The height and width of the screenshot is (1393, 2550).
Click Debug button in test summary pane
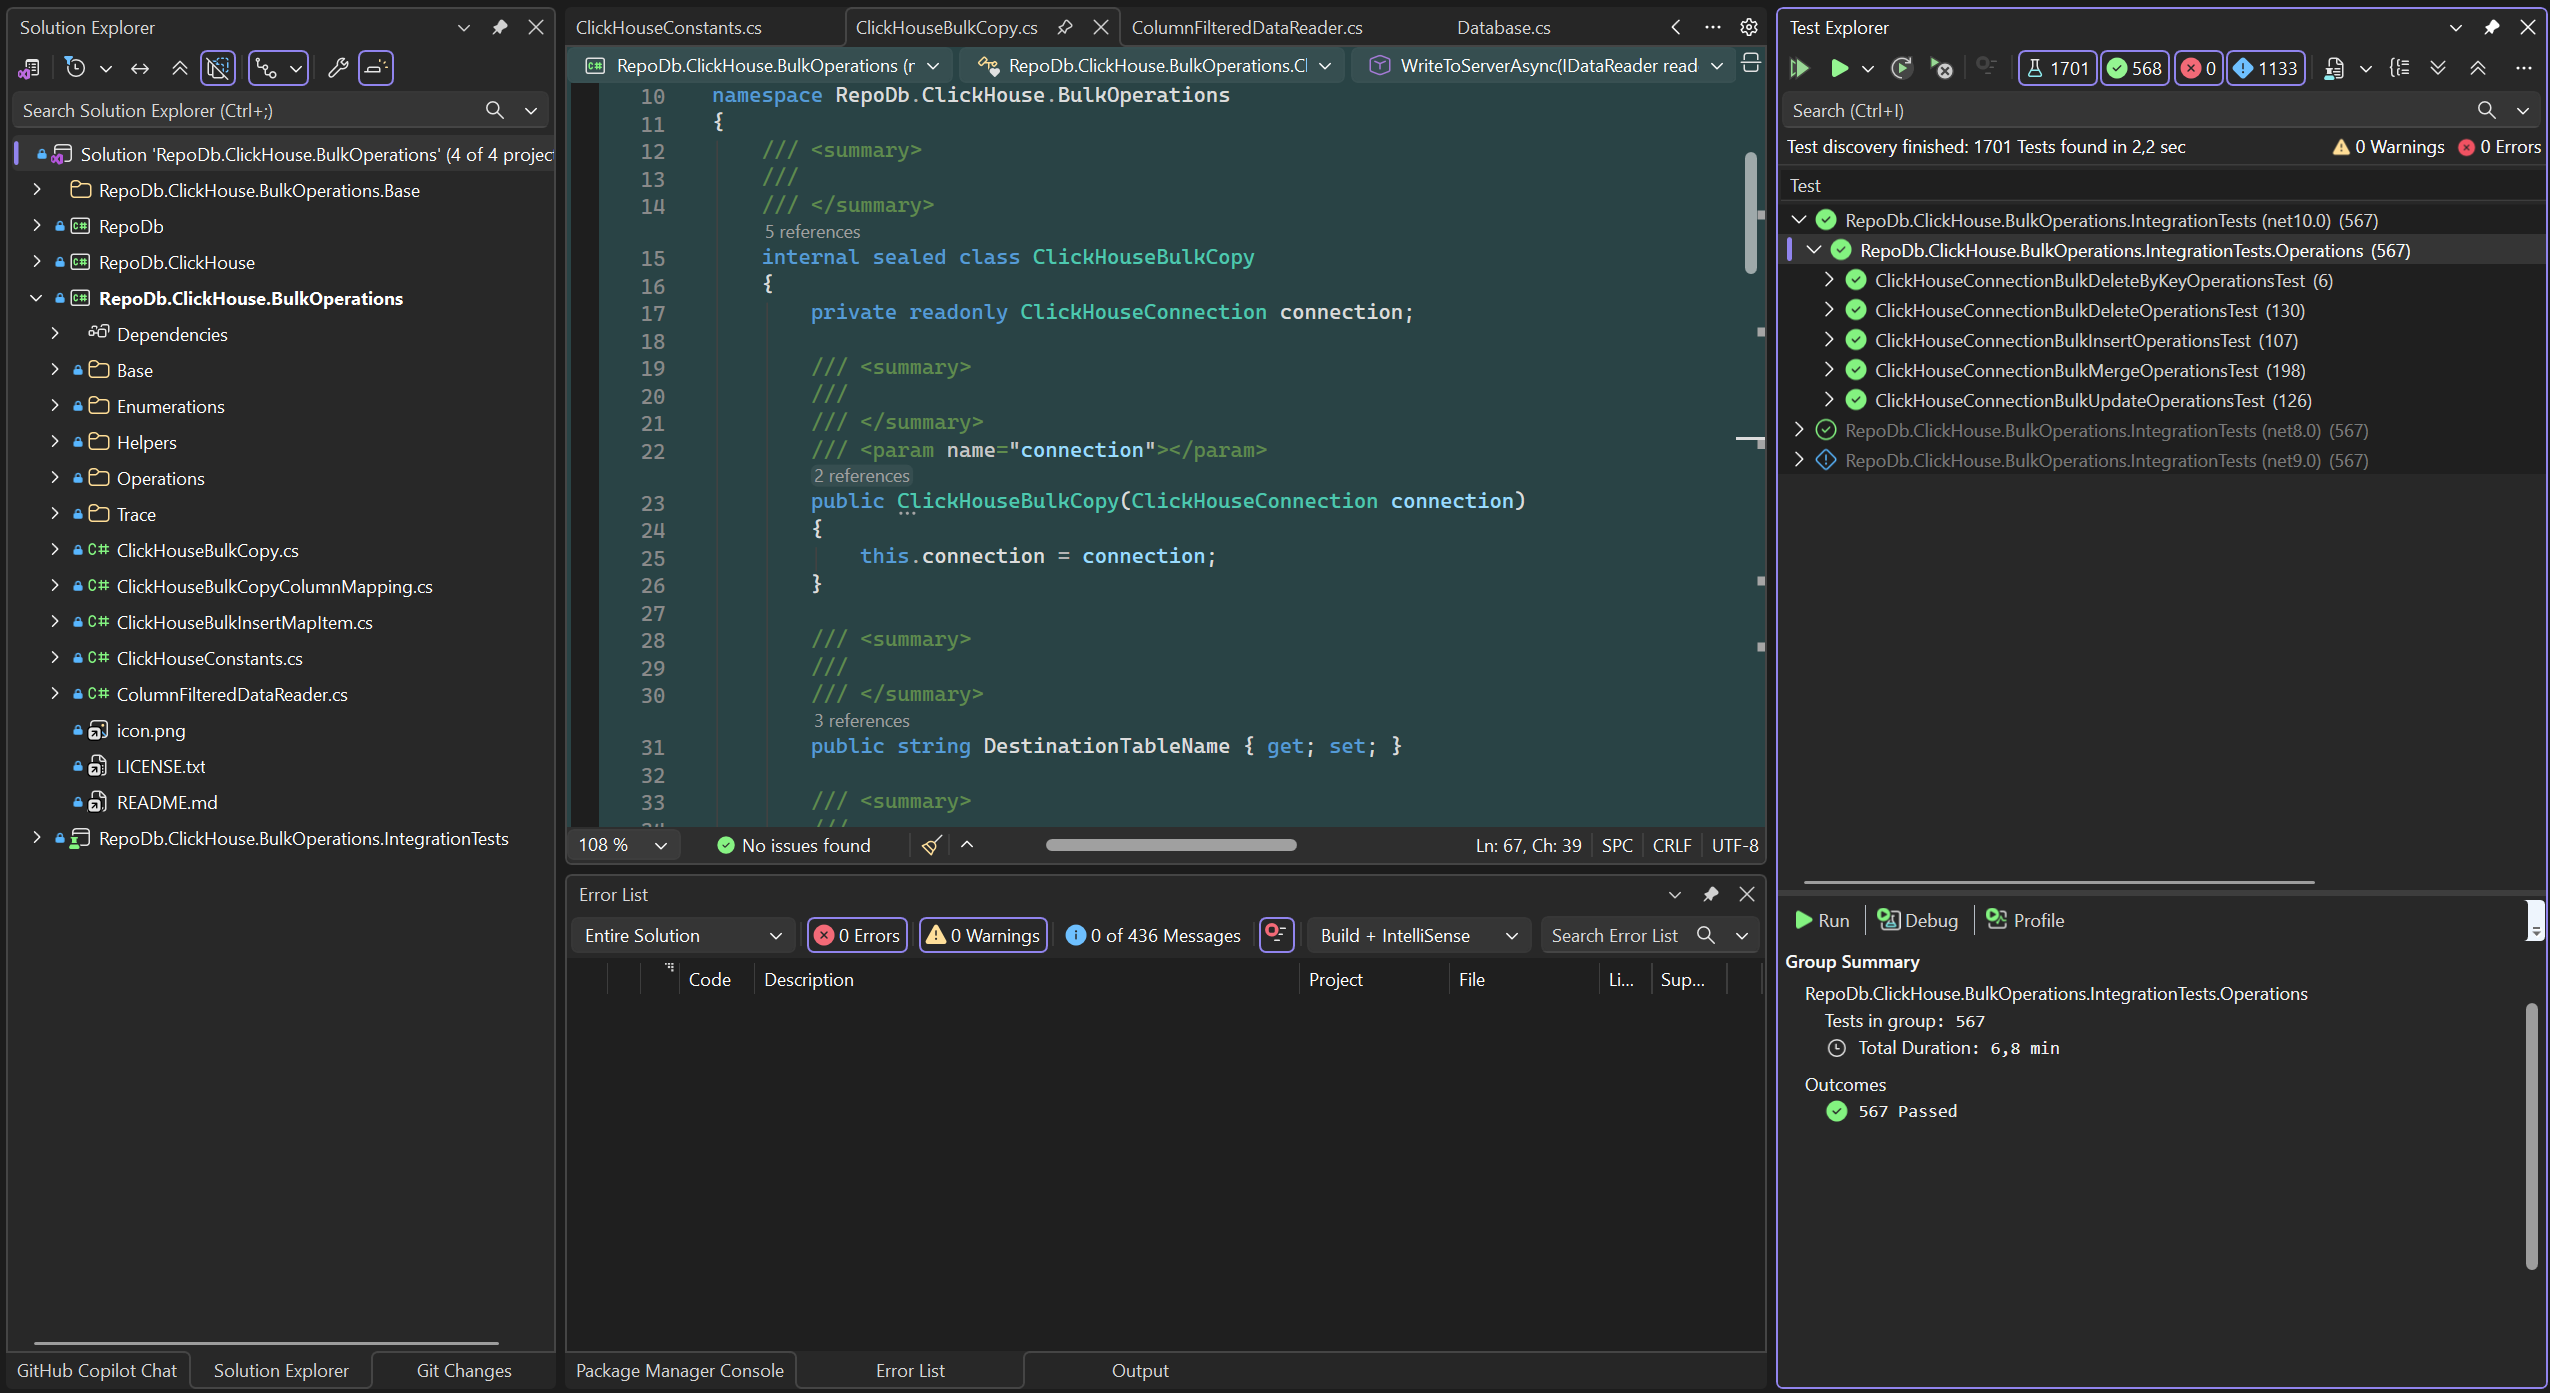[1917, 920]
